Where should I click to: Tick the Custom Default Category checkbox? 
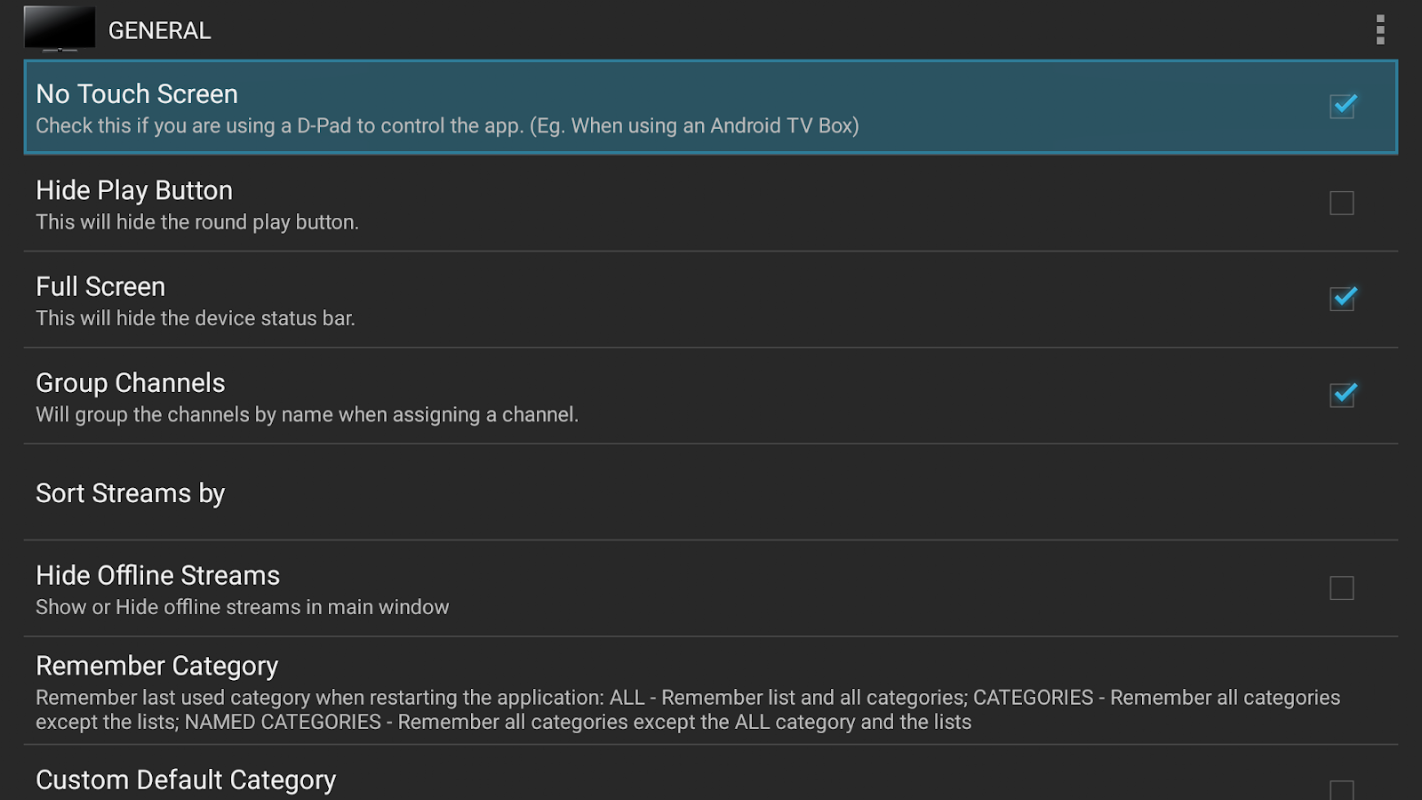pyautogui.click(x=1342, y=790)
